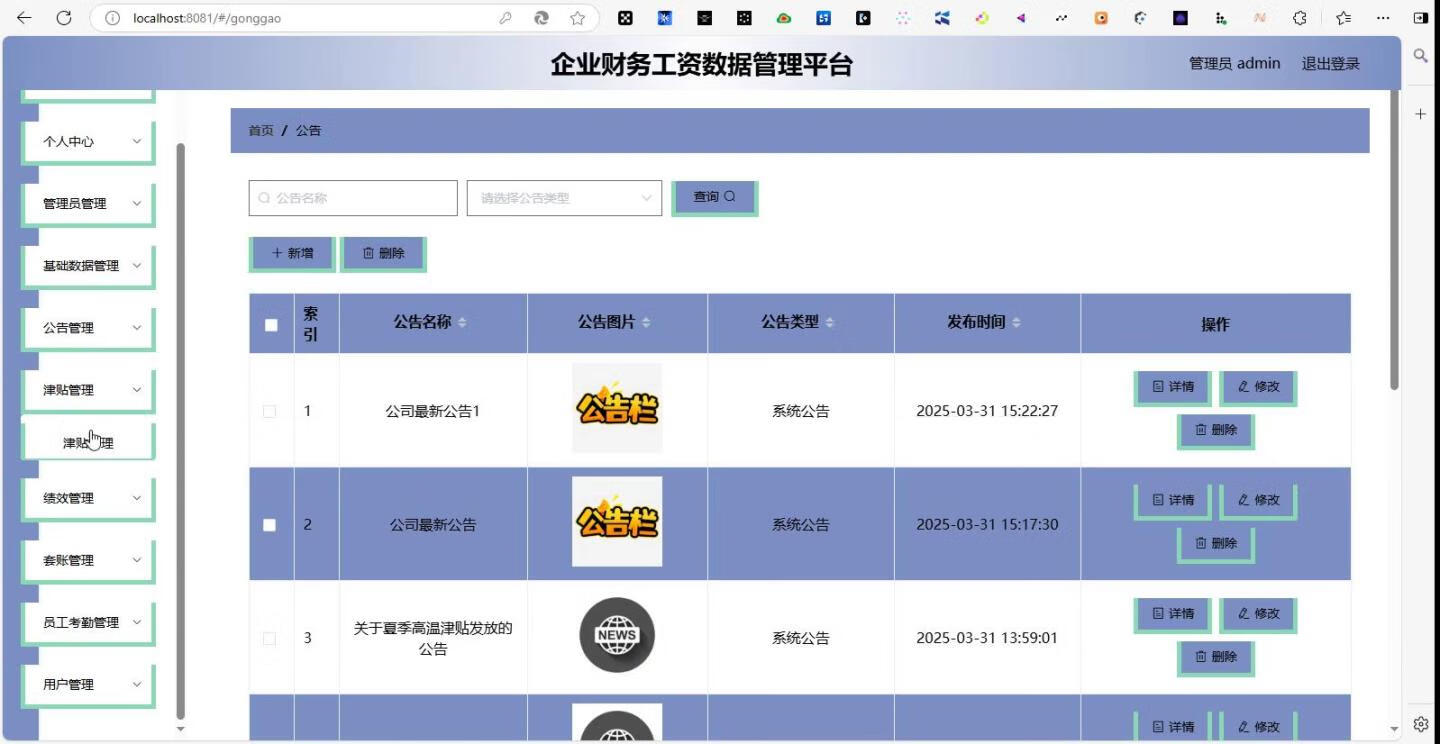Expand the 绩效管理 sidebar menu
1440x744 pixels.
click(x=88, y=498)
